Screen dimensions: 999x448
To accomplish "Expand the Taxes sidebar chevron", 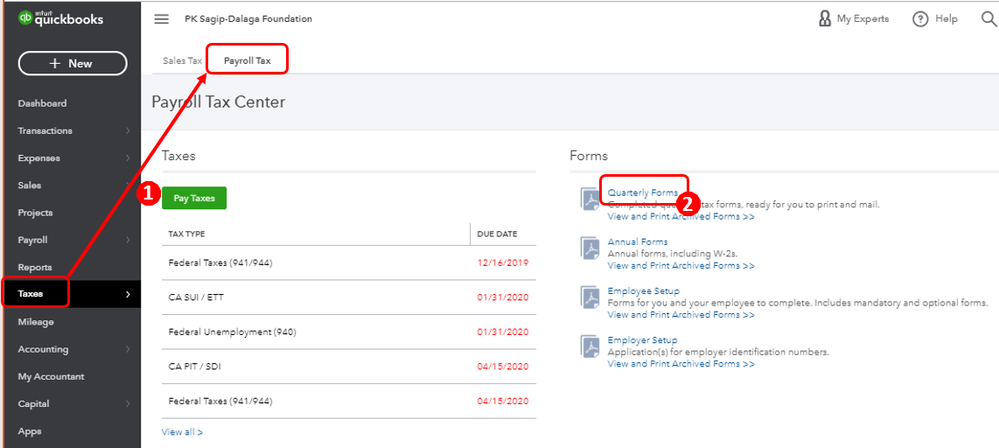I will (128, 294).
